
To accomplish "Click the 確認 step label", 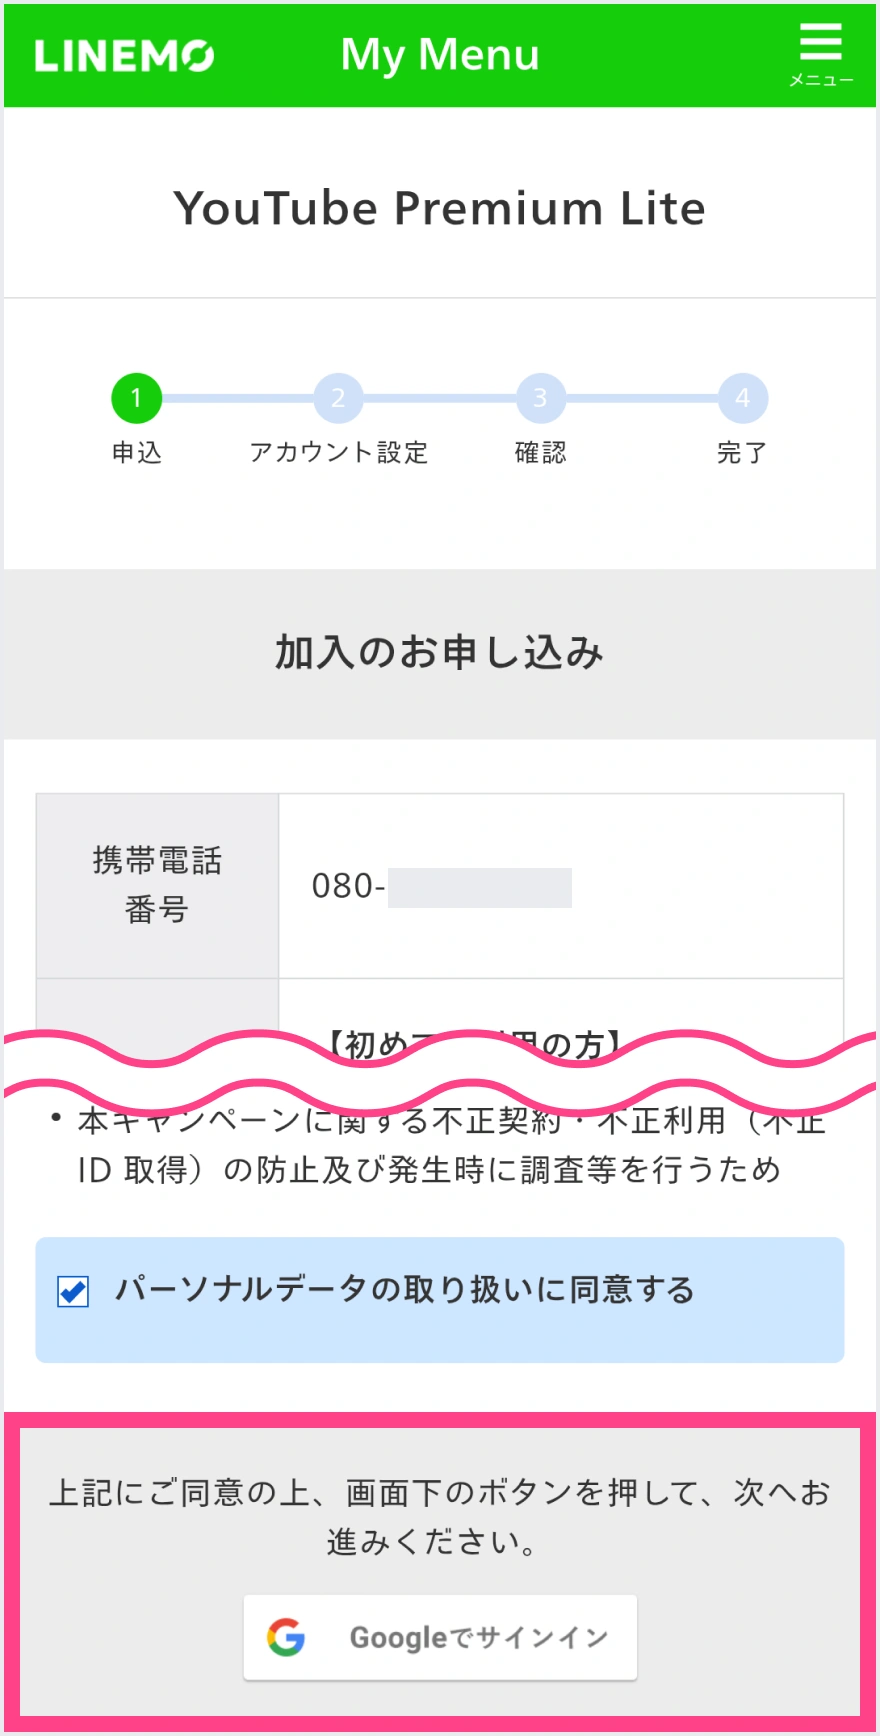I will 540,453.
